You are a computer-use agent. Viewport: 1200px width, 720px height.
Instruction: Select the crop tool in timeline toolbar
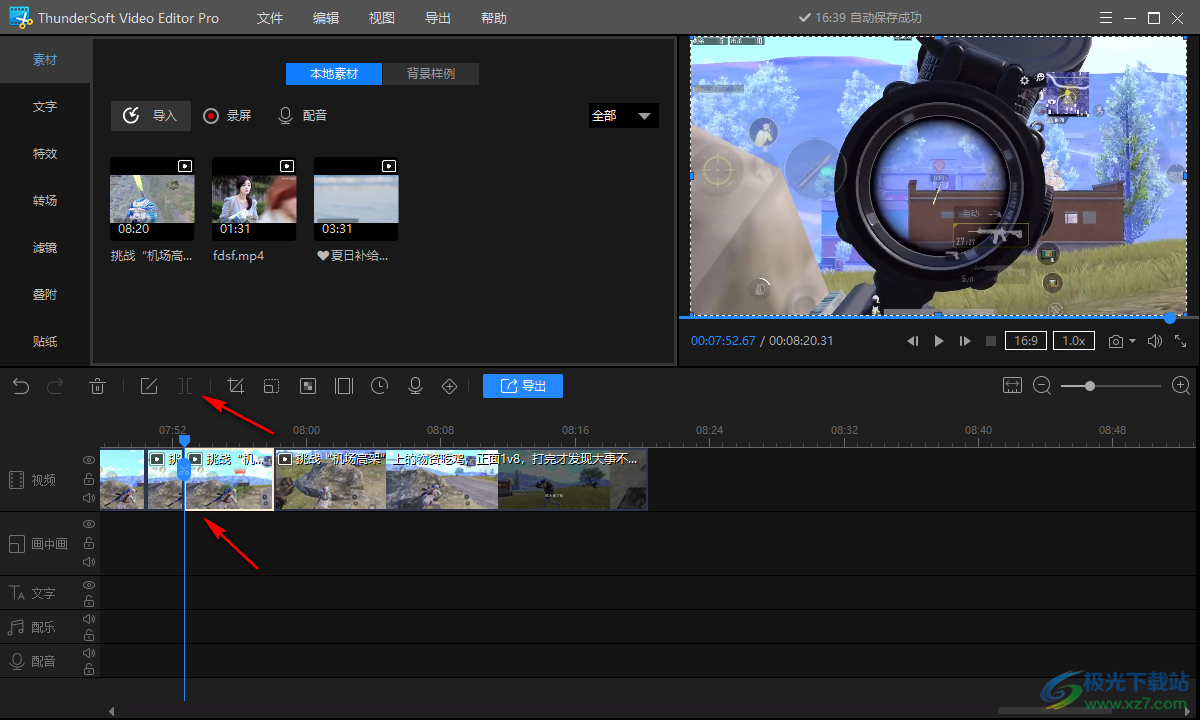coord(236,386)
